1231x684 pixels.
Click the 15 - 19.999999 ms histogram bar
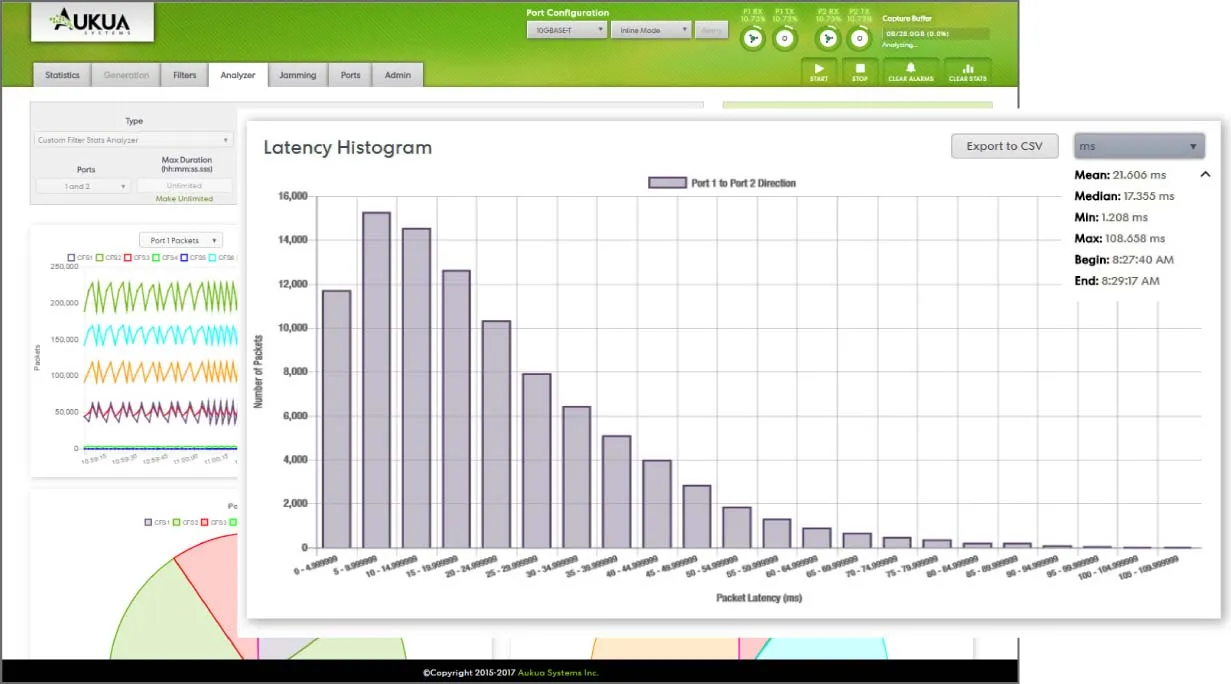click(457, 409)
